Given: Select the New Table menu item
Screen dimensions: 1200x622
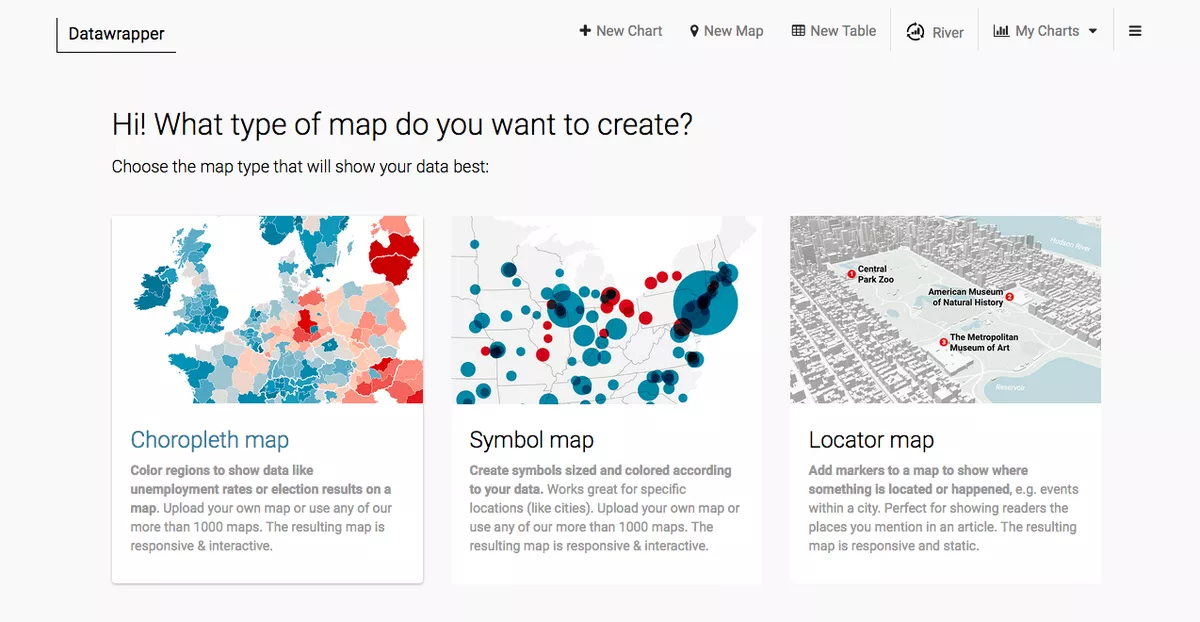Looking at the screenshot, I should click(x=834, y=31).
